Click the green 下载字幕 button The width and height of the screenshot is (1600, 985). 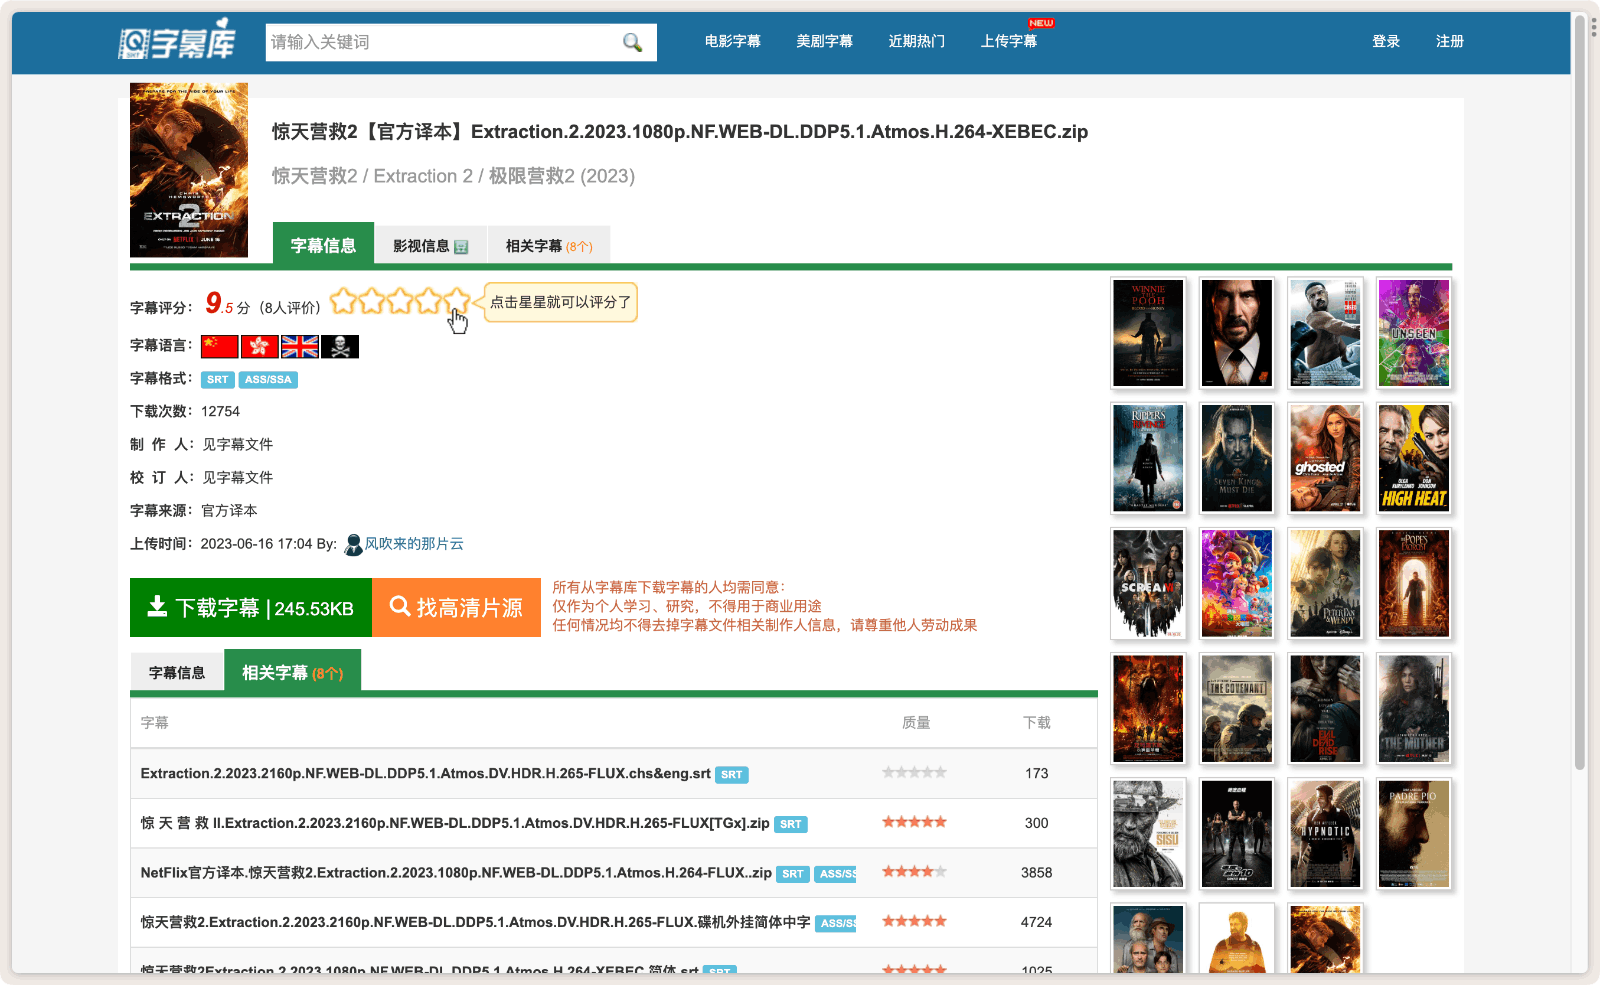pos(251,608)
